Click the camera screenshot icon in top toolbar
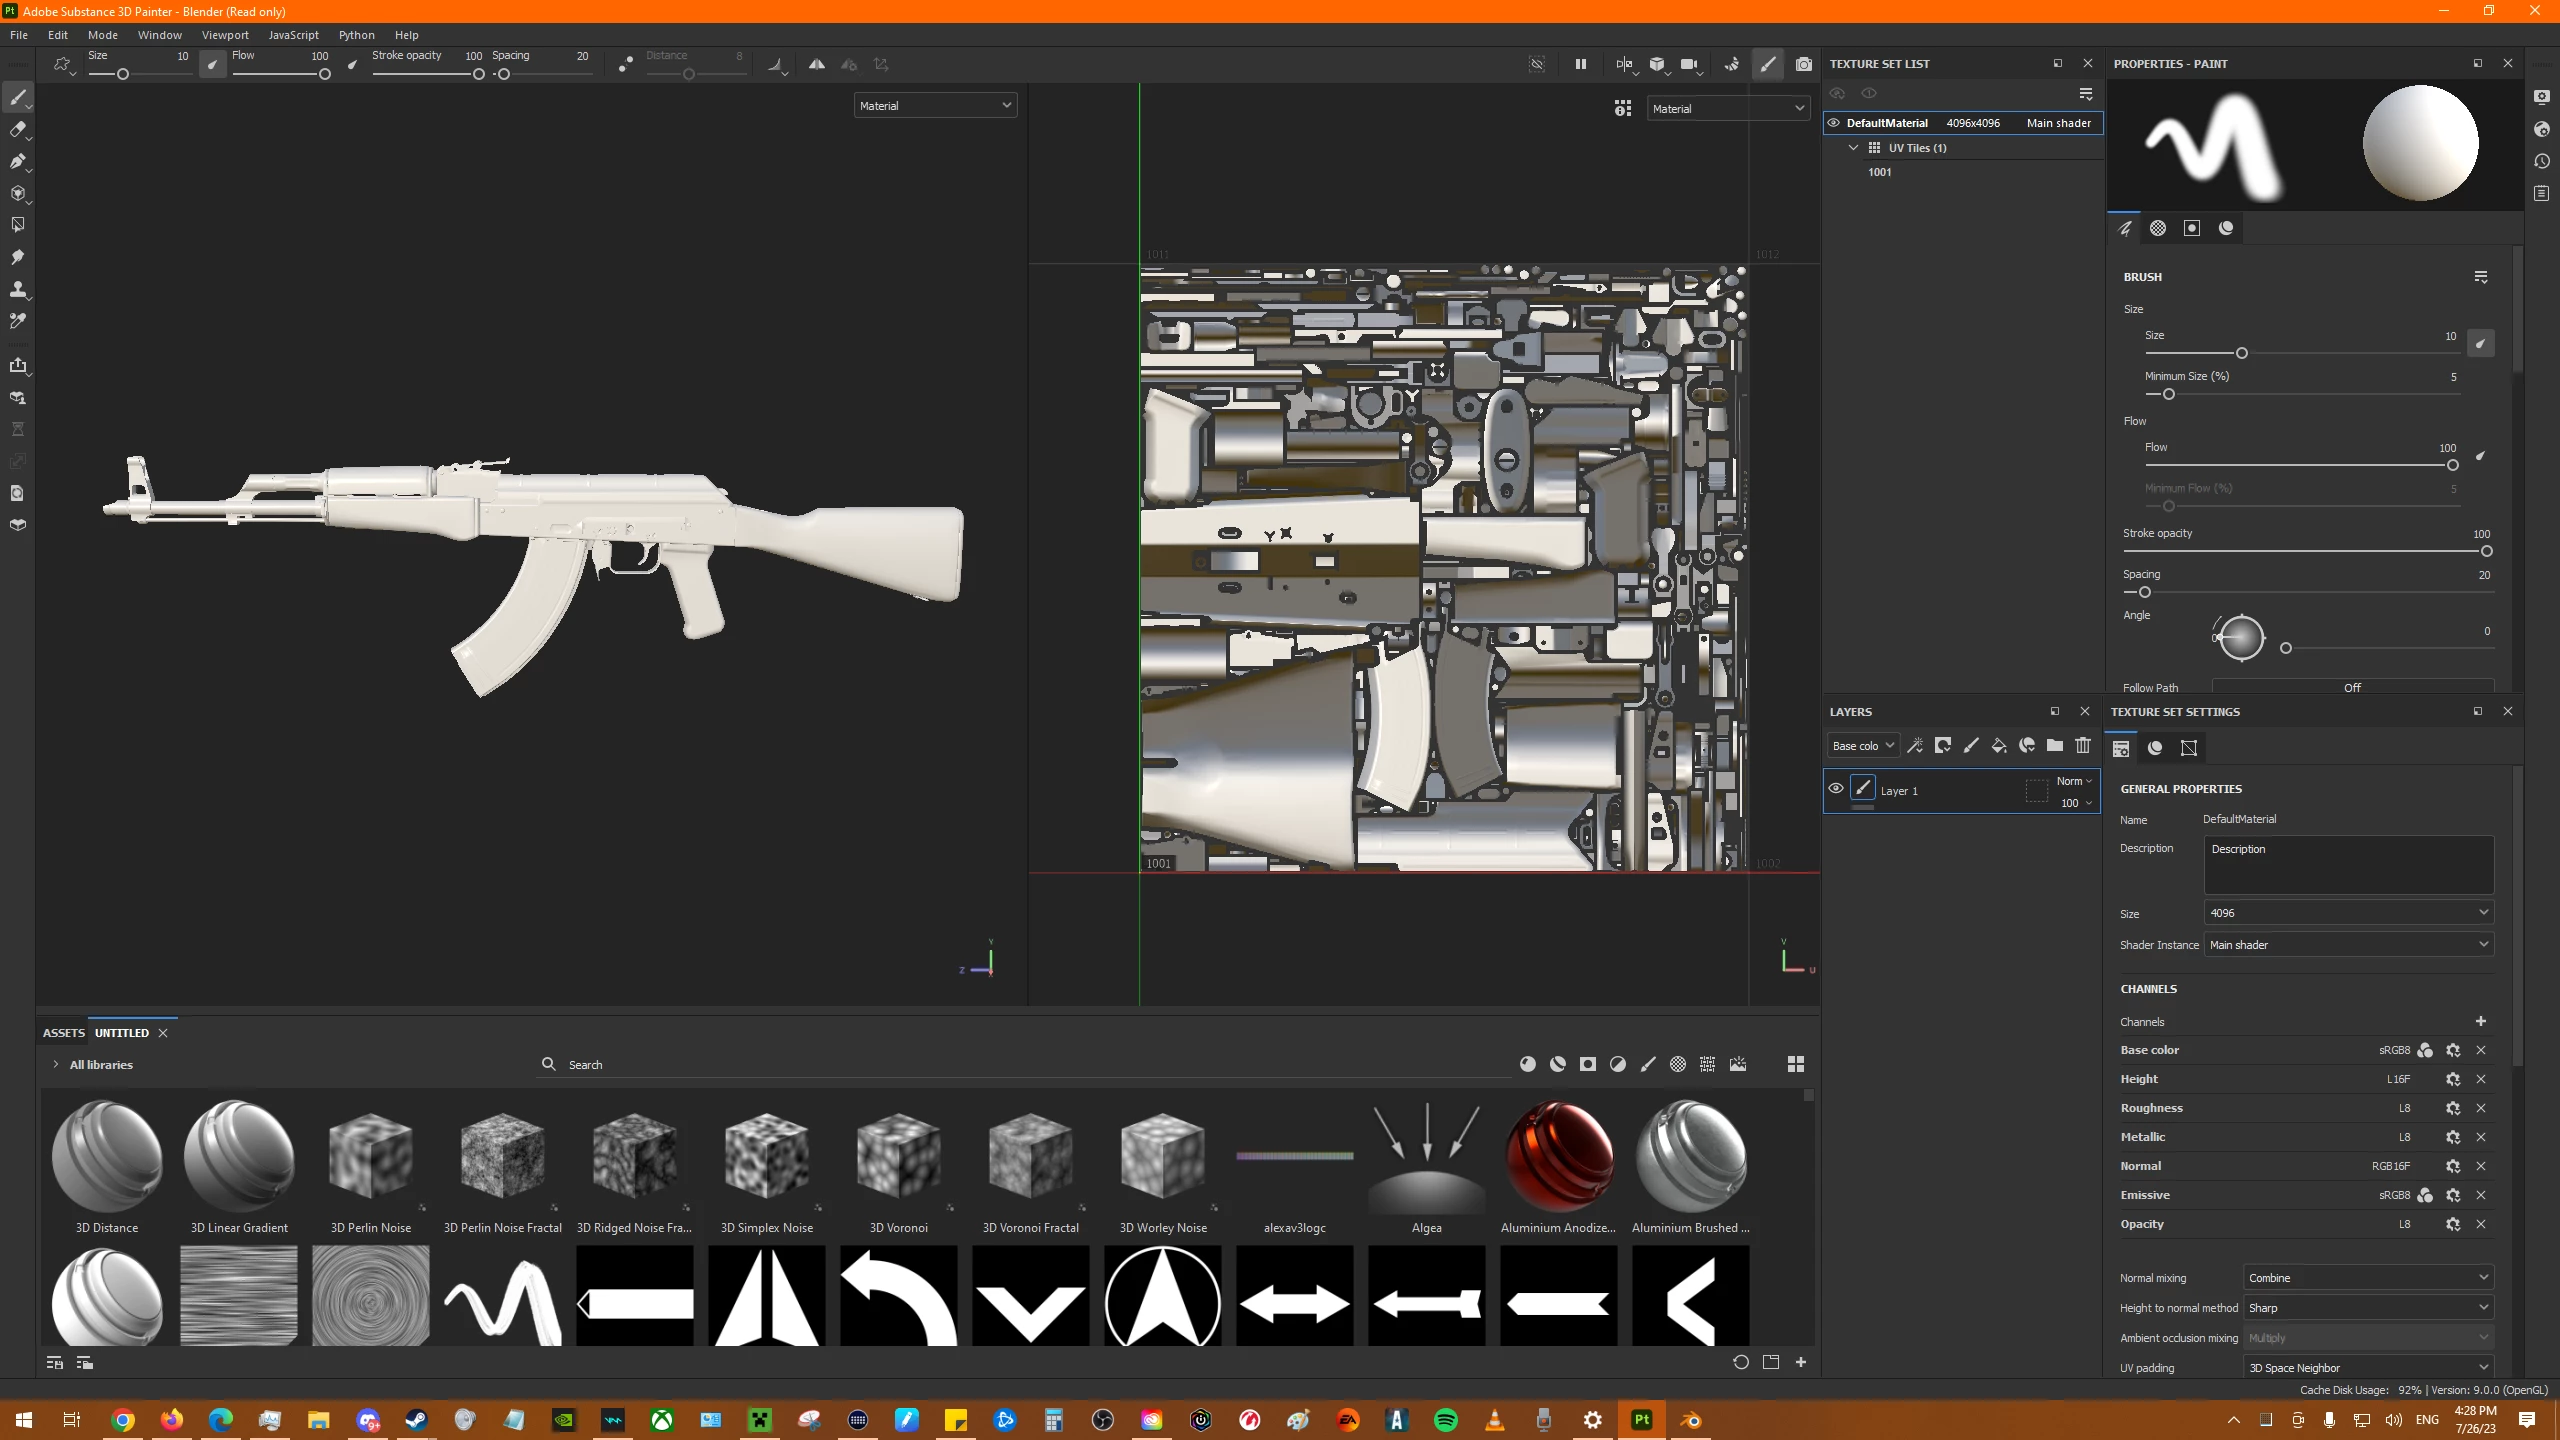 coord(1803,64)
